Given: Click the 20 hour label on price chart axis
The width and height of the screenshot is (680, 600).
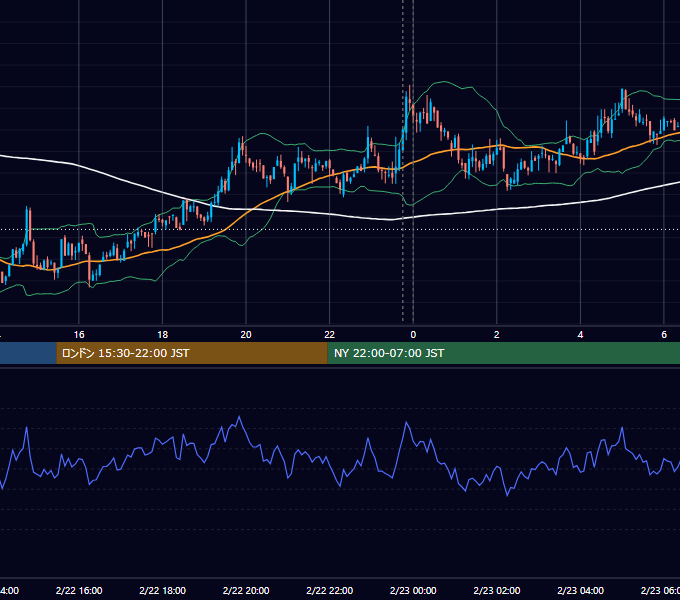Looking at the screenshot, I should click(246, 335).
